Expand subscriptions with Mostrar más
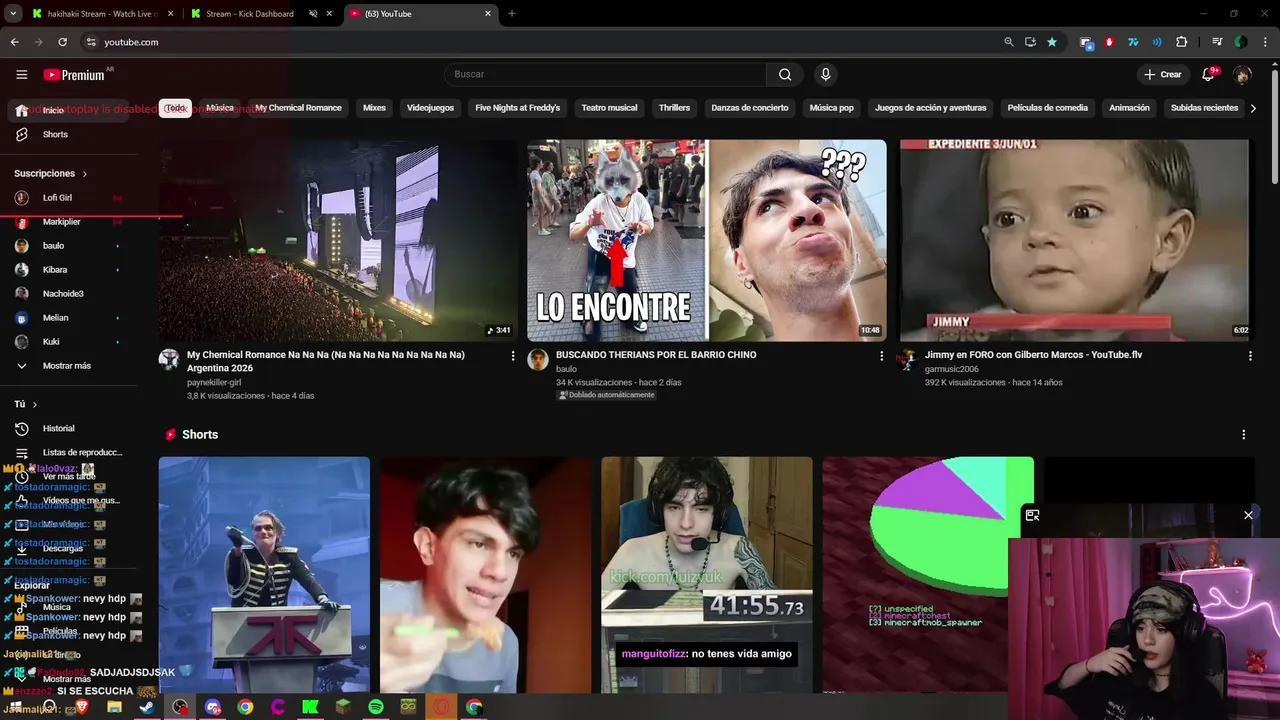The width and height of the screenshot is (1280, 720). (69, 366)
